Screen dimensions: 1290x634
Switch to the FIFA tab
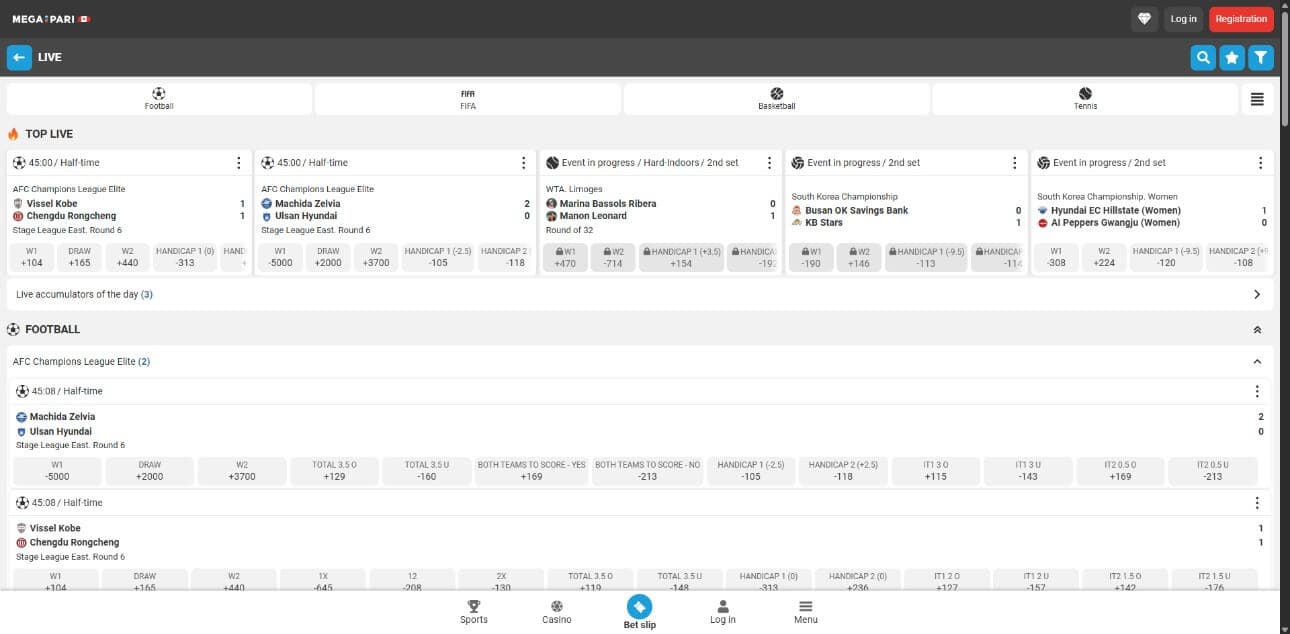[468, 99]
